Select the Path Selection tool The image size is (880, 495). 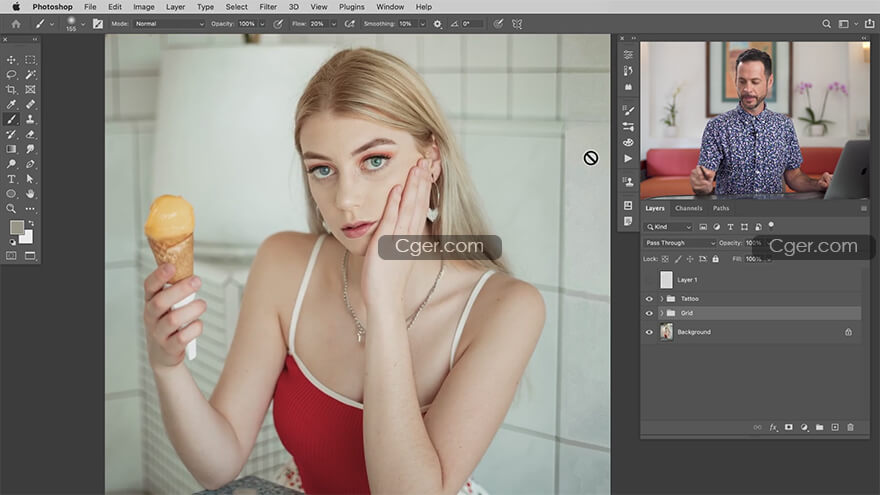[30, 179]
